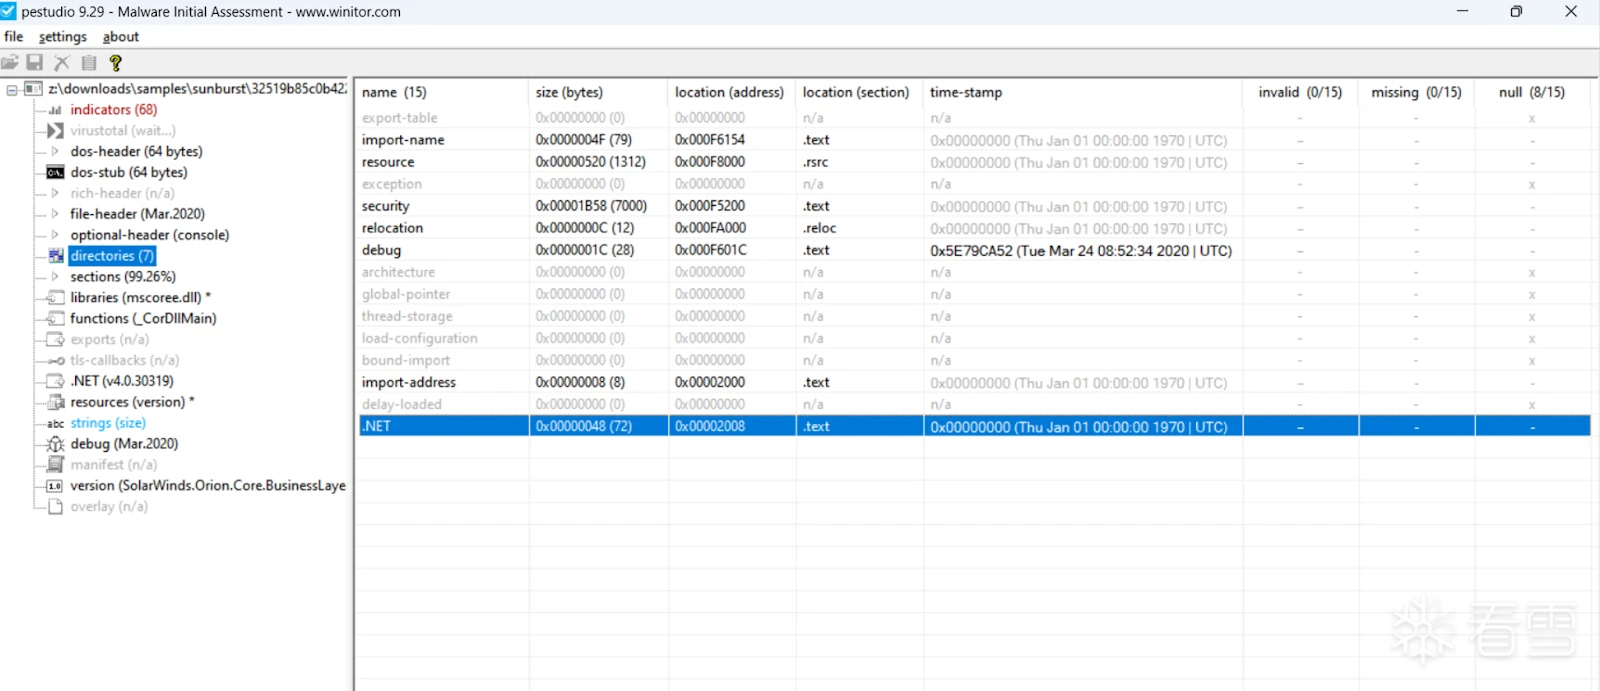The width and height of the screenshot is (1600, 691).
Task: Open the file menu
Action: [x=13, y=37]
